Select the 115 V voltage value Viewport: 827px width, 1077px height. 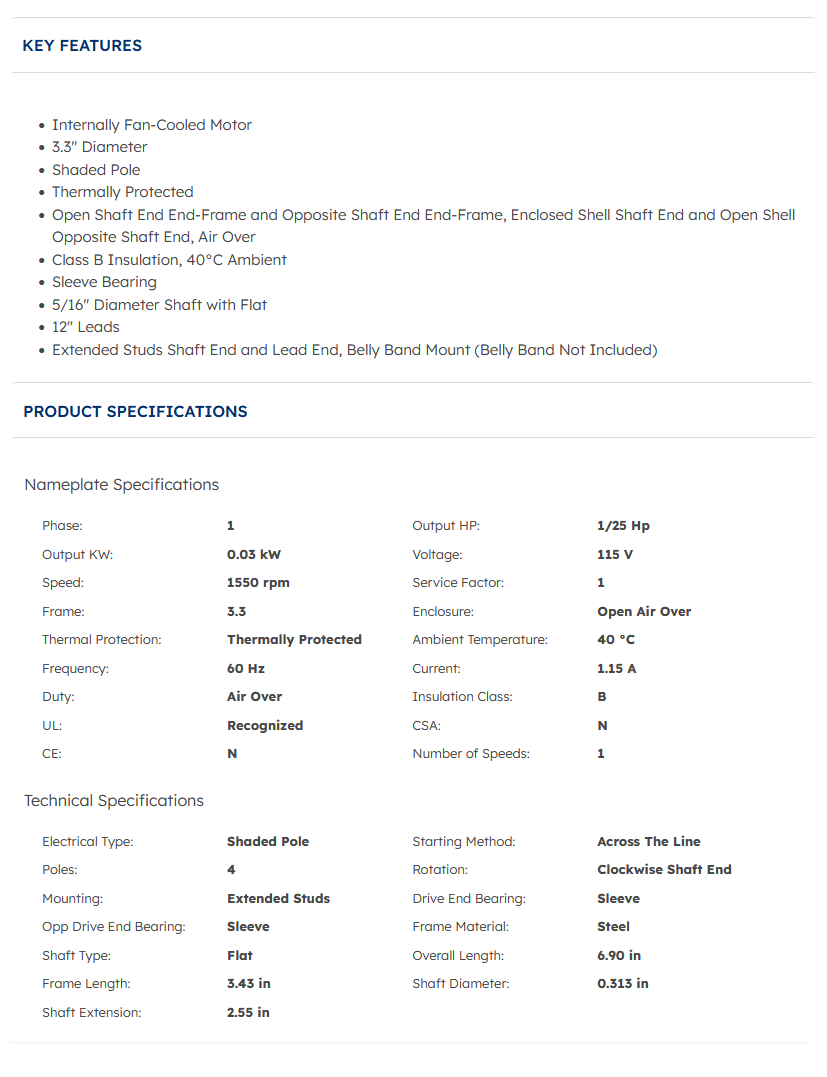click(615, 555)
